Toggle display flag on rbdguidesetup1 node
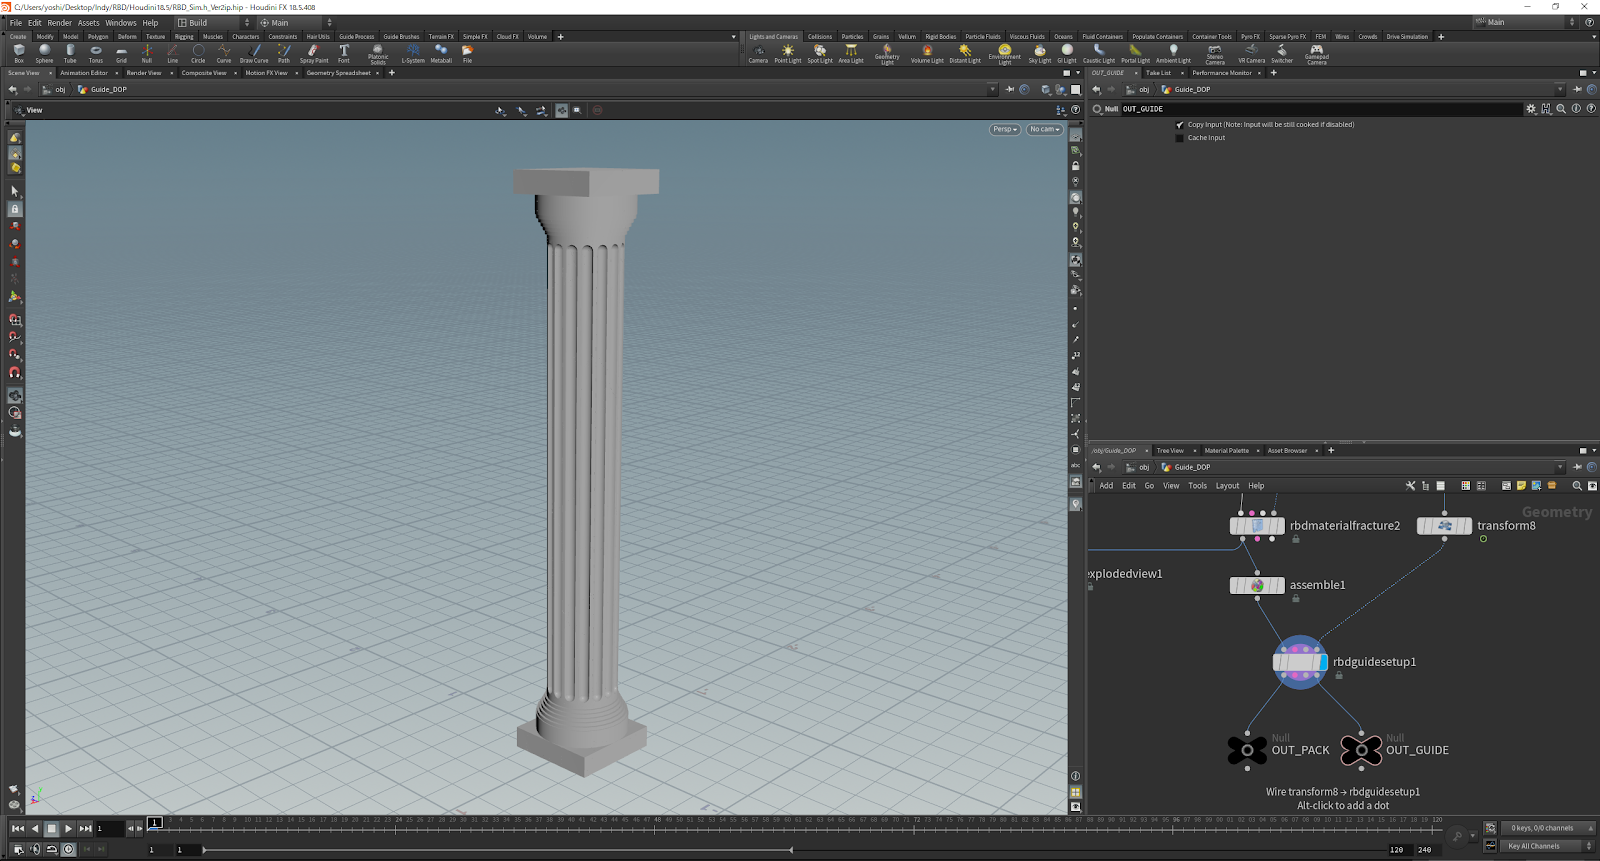 click(1323, 662)
